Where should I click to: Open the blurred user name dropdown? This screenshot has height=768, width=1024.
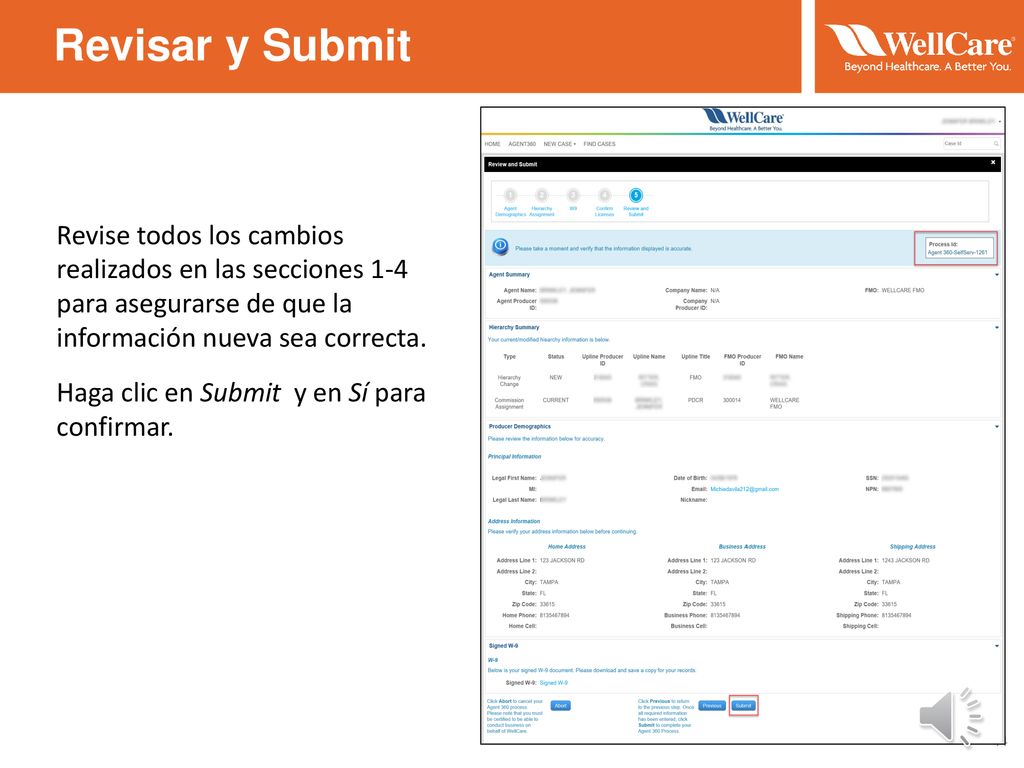click(x=970, y=121)
